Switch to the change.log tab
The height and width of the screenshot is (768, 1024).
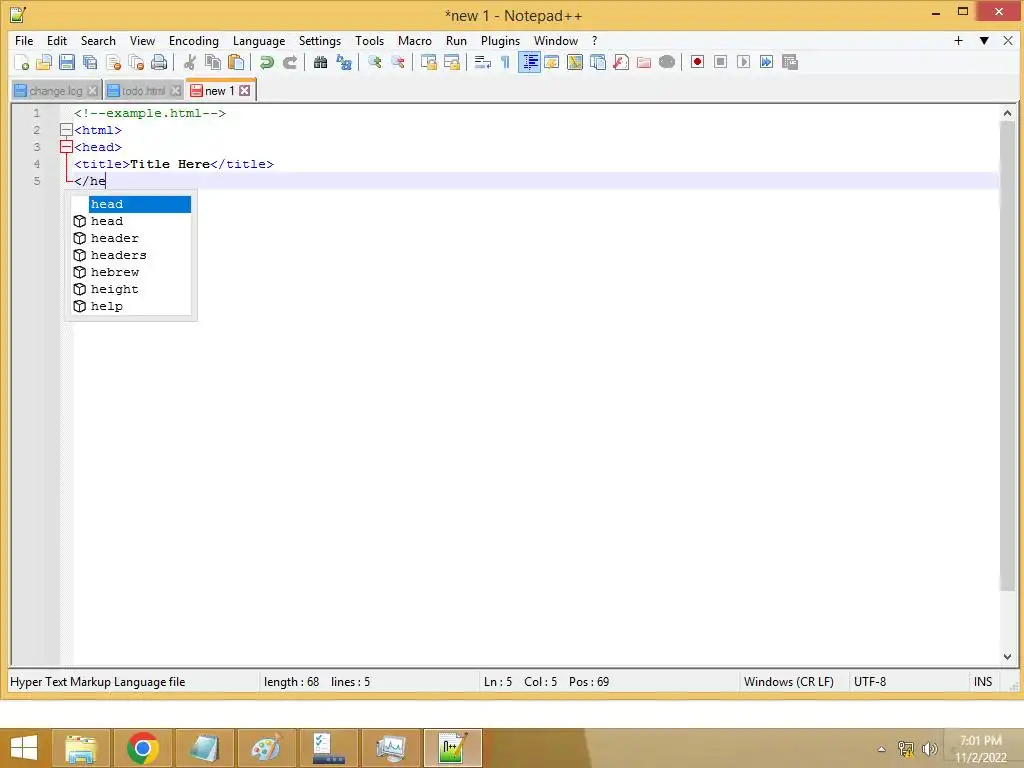(56, 91)
